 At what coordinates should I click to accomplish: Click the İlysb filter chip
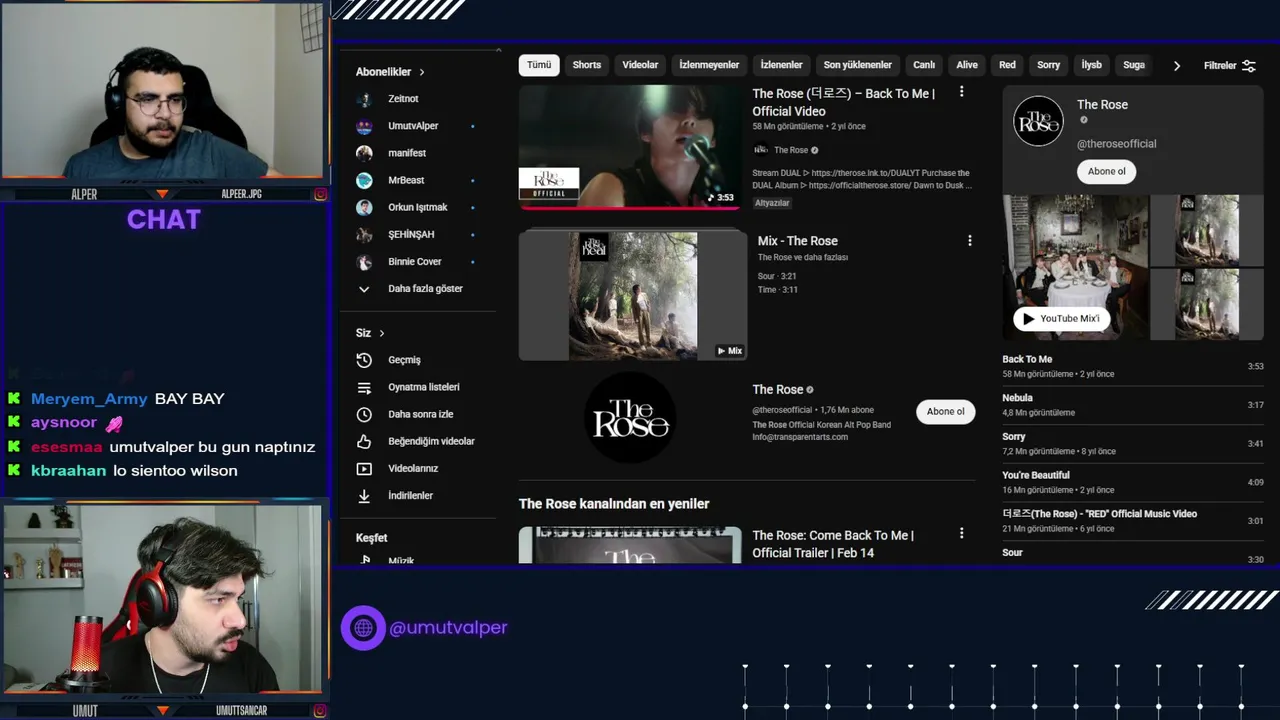(x=1091, y=65)
